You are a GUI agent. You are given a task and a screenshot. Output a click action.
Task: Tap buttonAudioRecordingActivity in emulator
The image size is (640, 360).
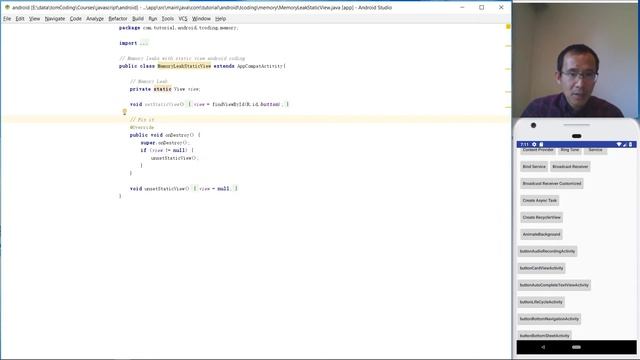[x=547, y=251]
